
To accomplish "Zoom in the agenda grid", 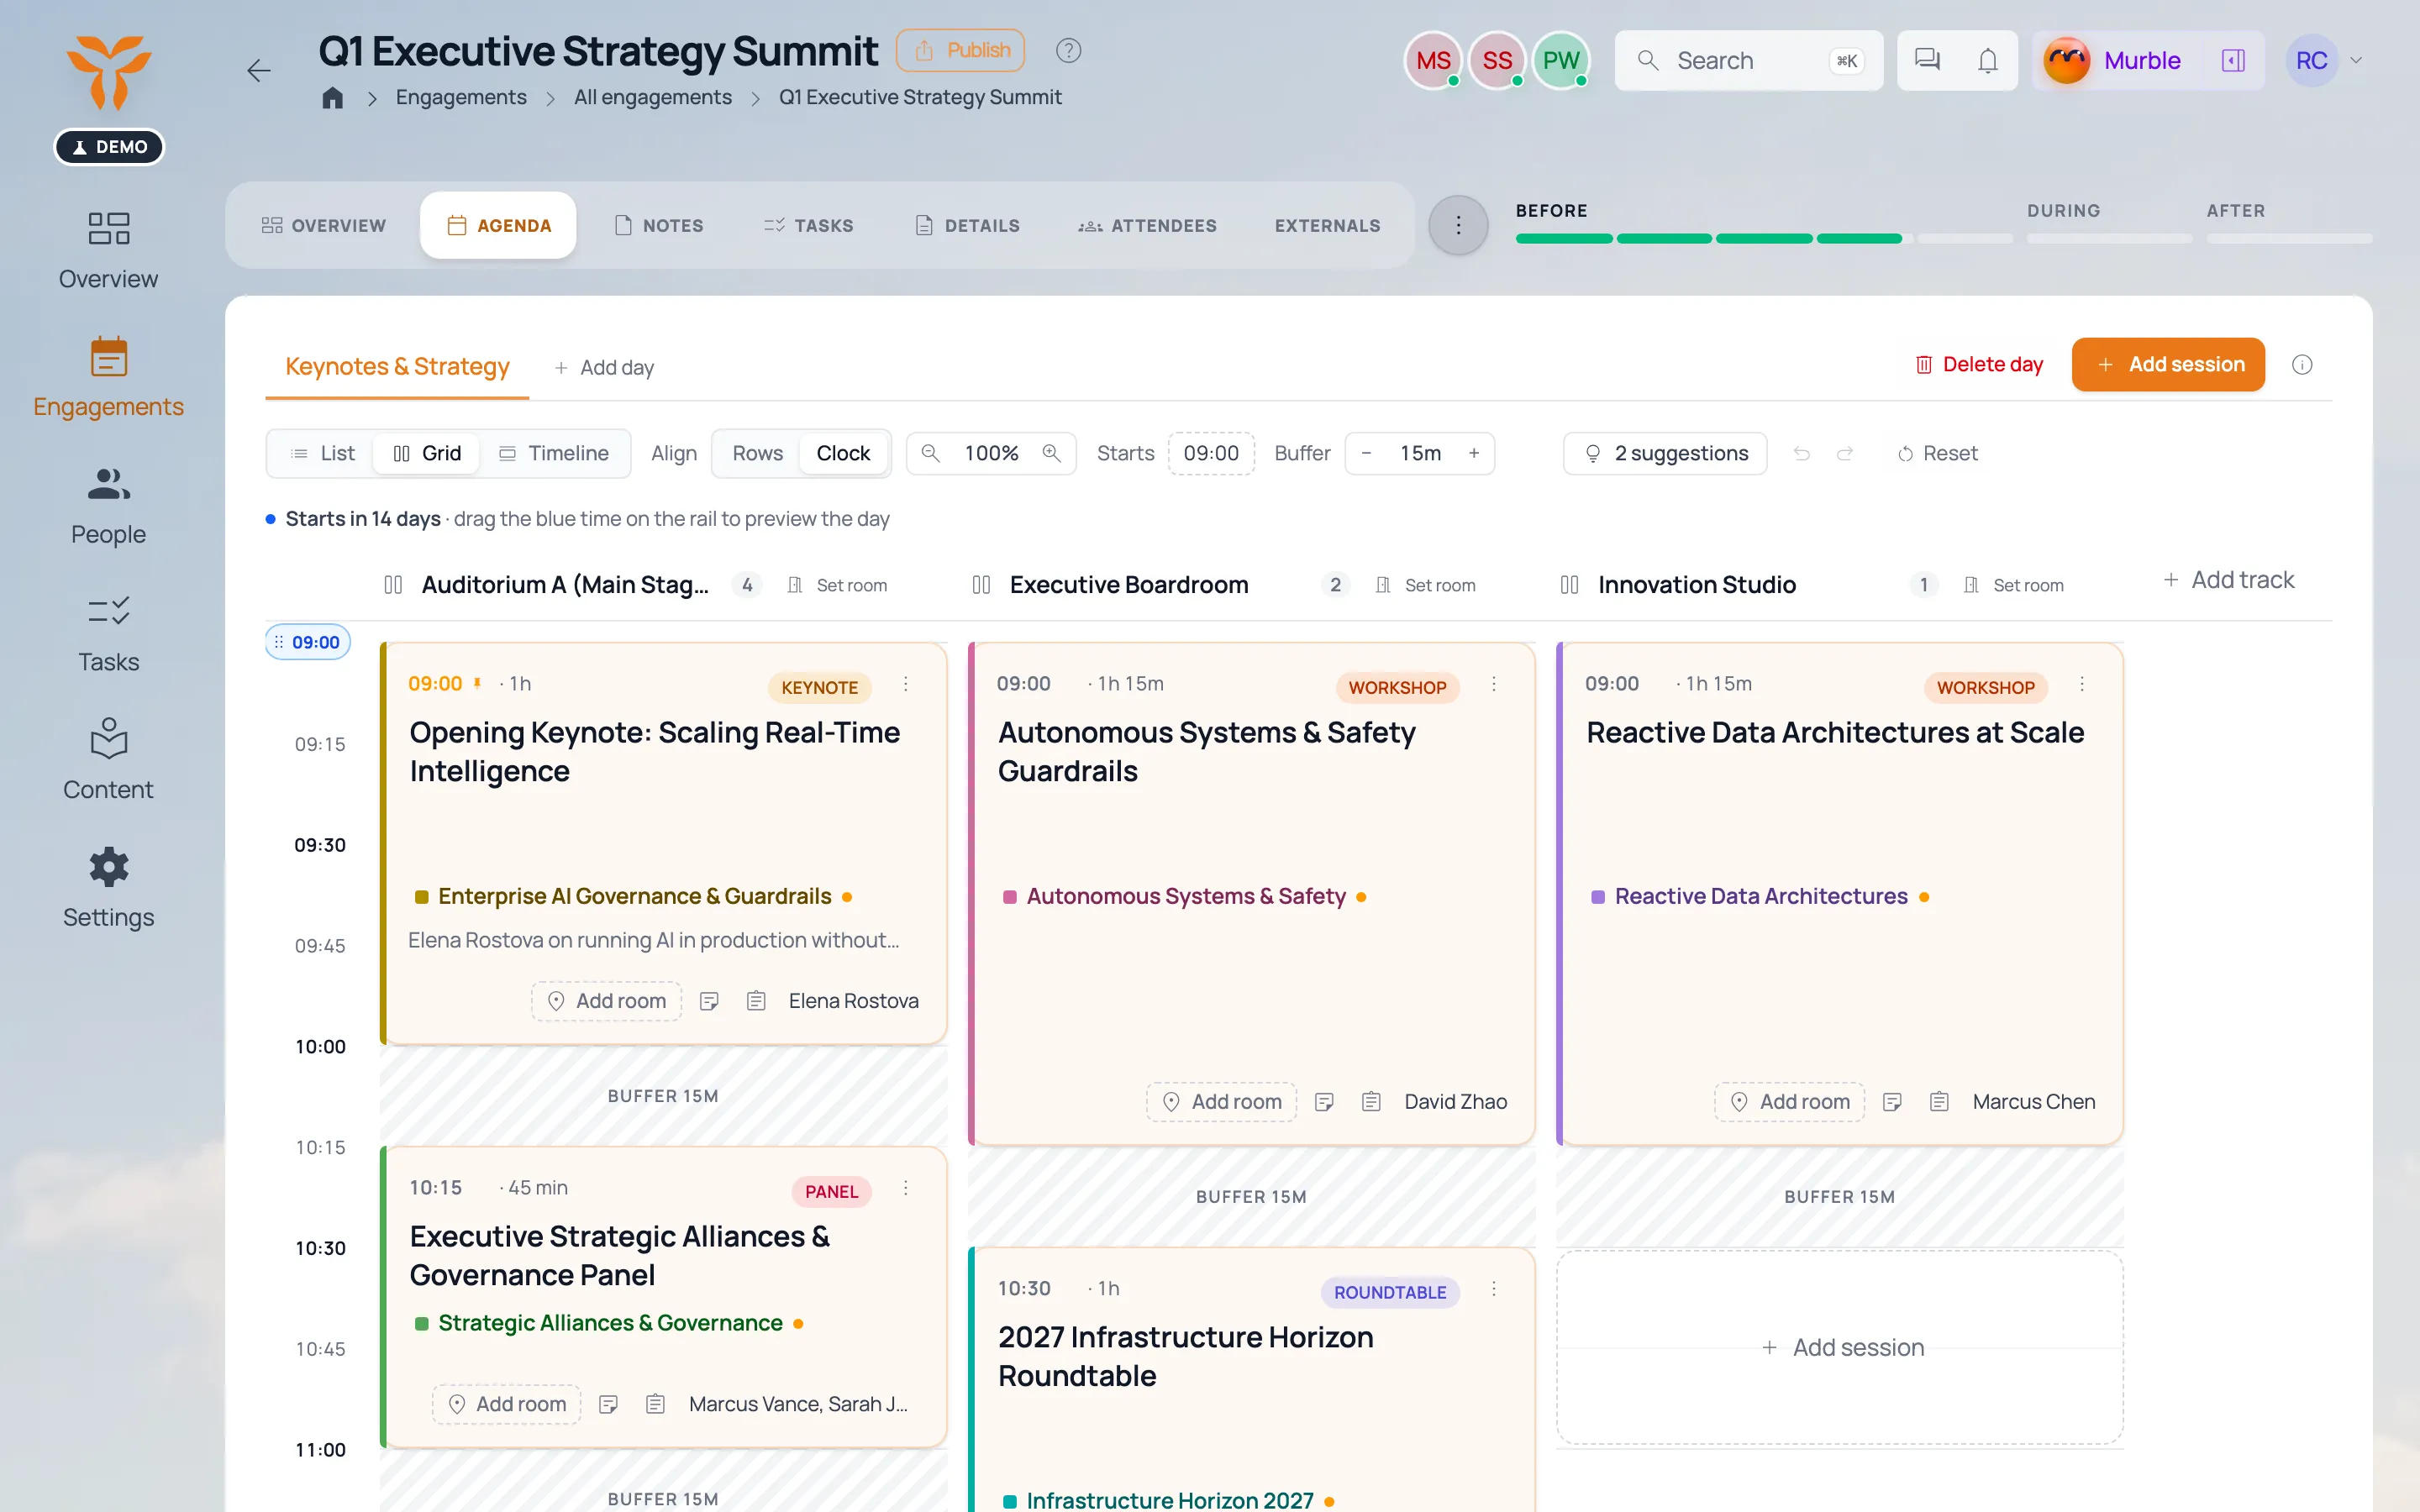I will pos(1051,453).
